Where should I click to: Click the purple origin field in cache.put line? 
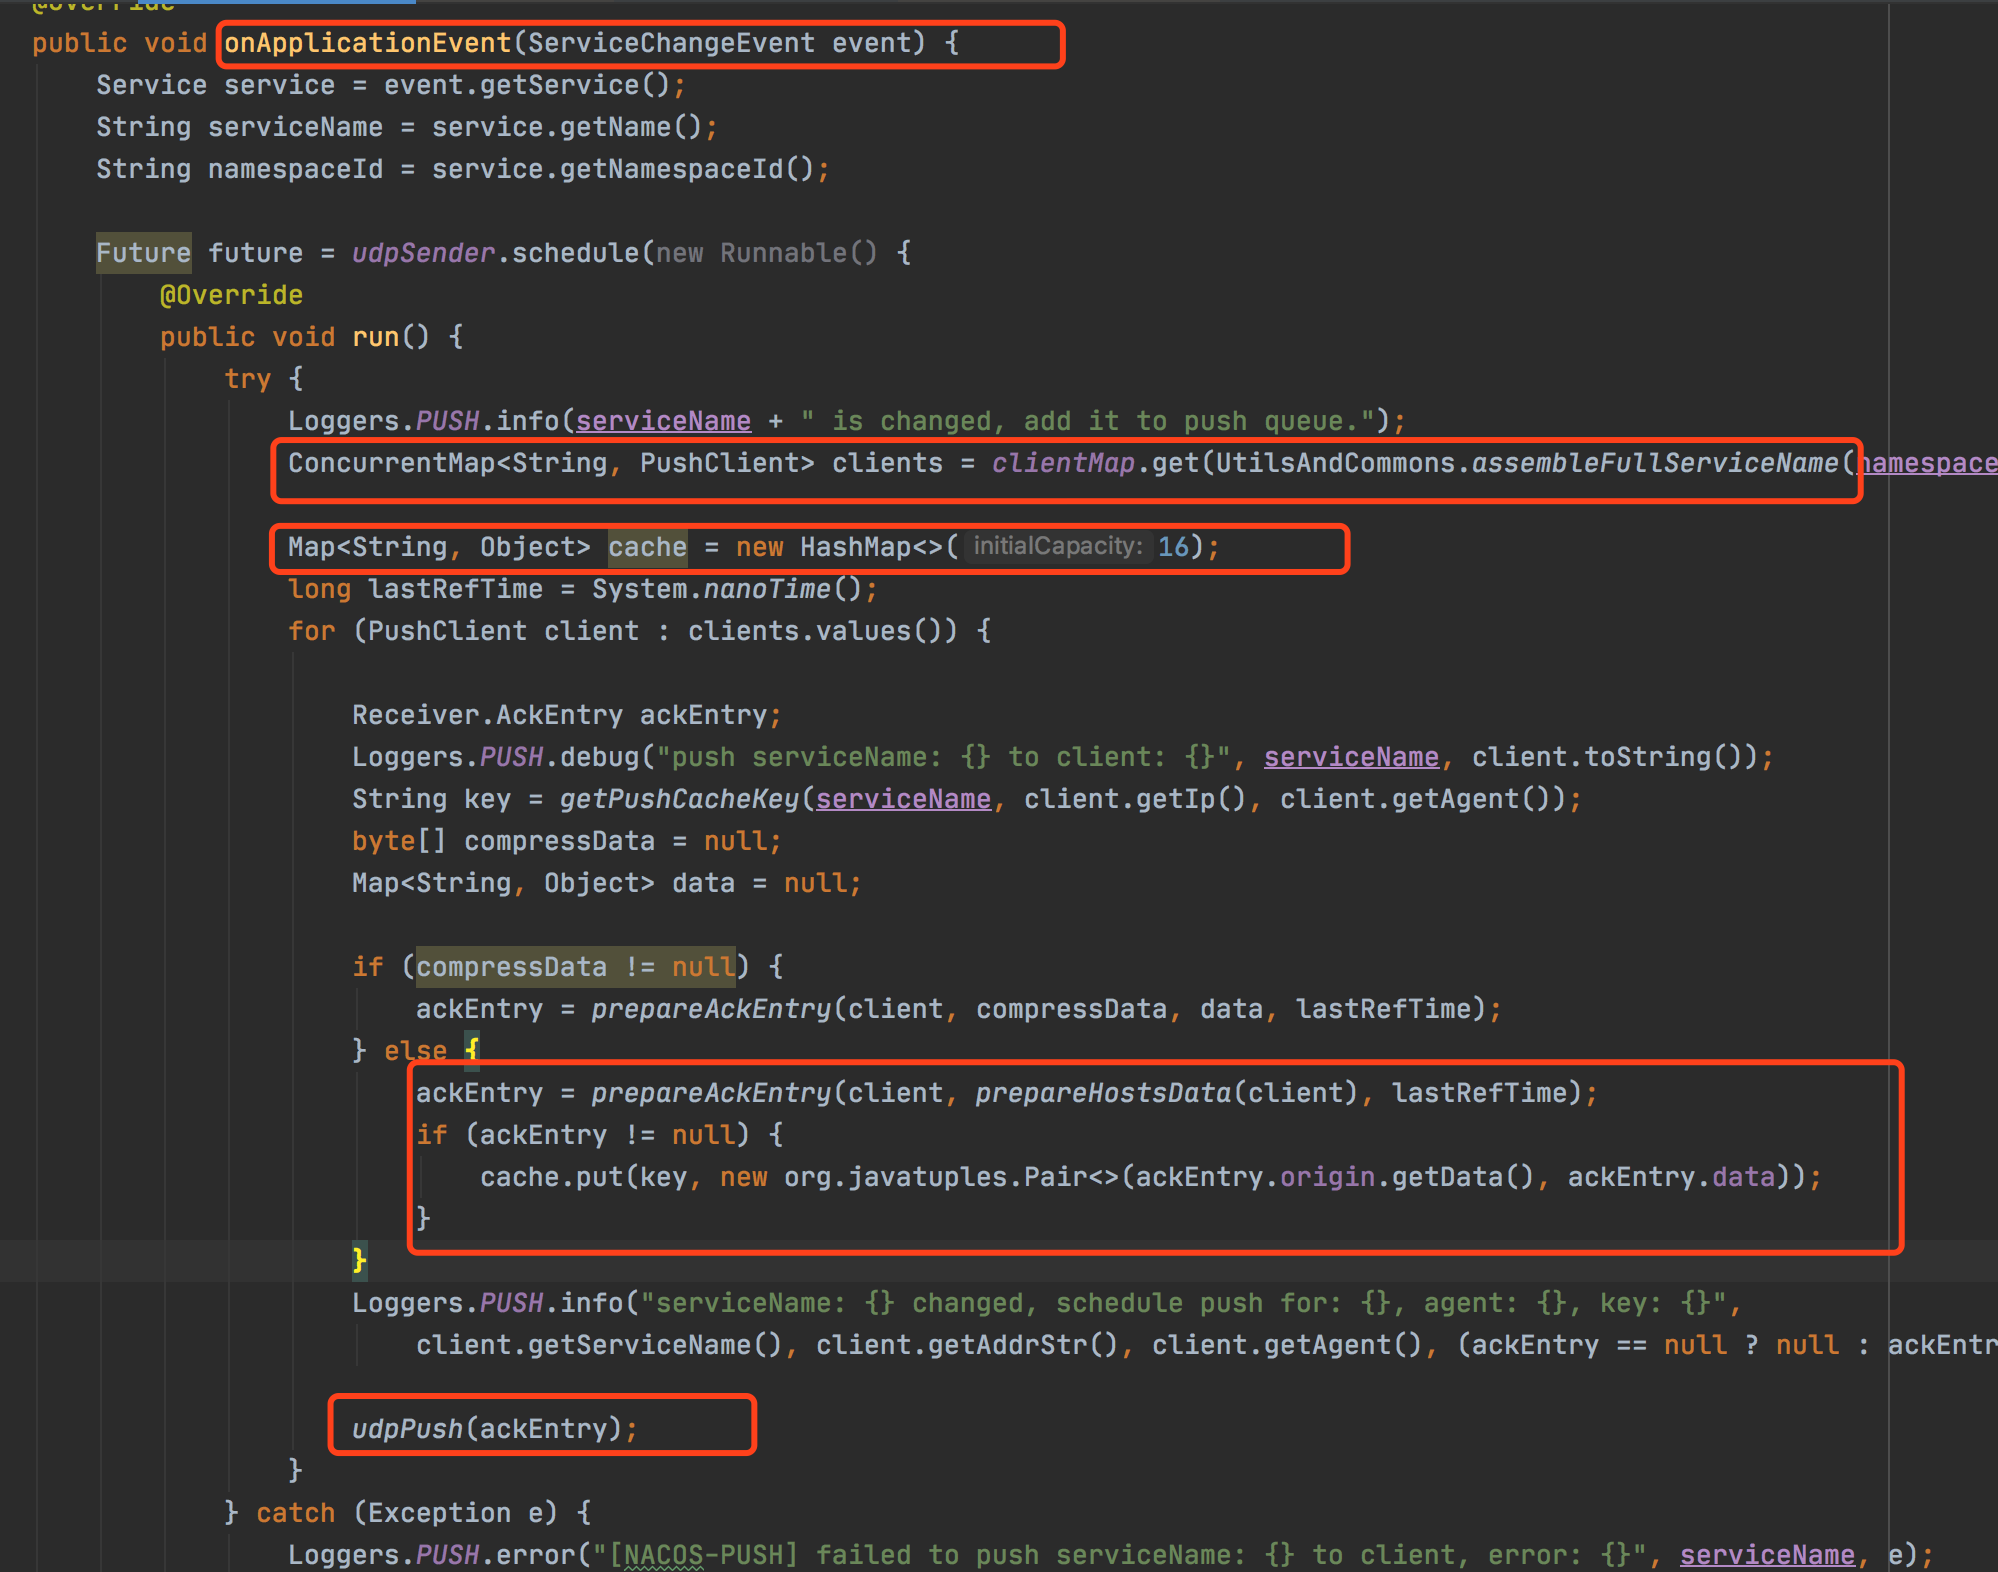point(1327,1177)
